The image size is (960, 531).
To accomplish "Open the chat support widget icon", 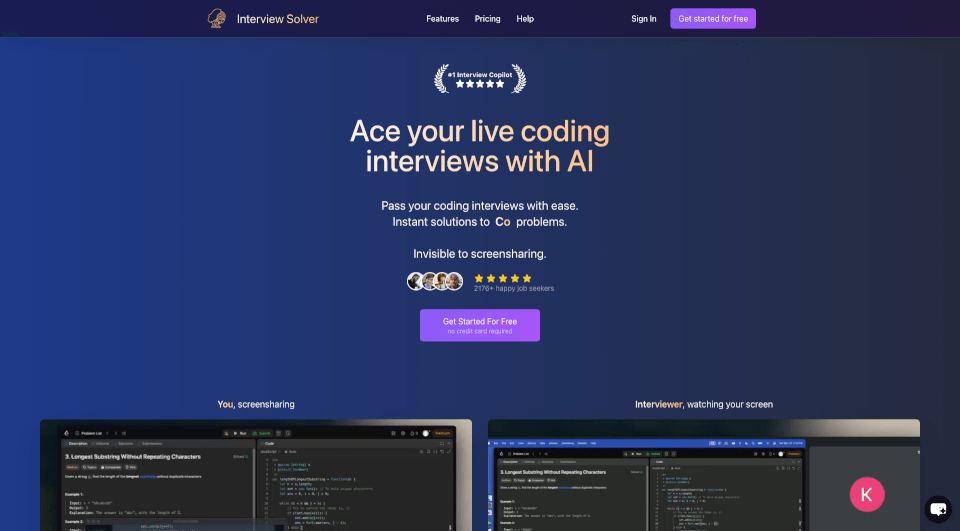I will tap(937, 509).
